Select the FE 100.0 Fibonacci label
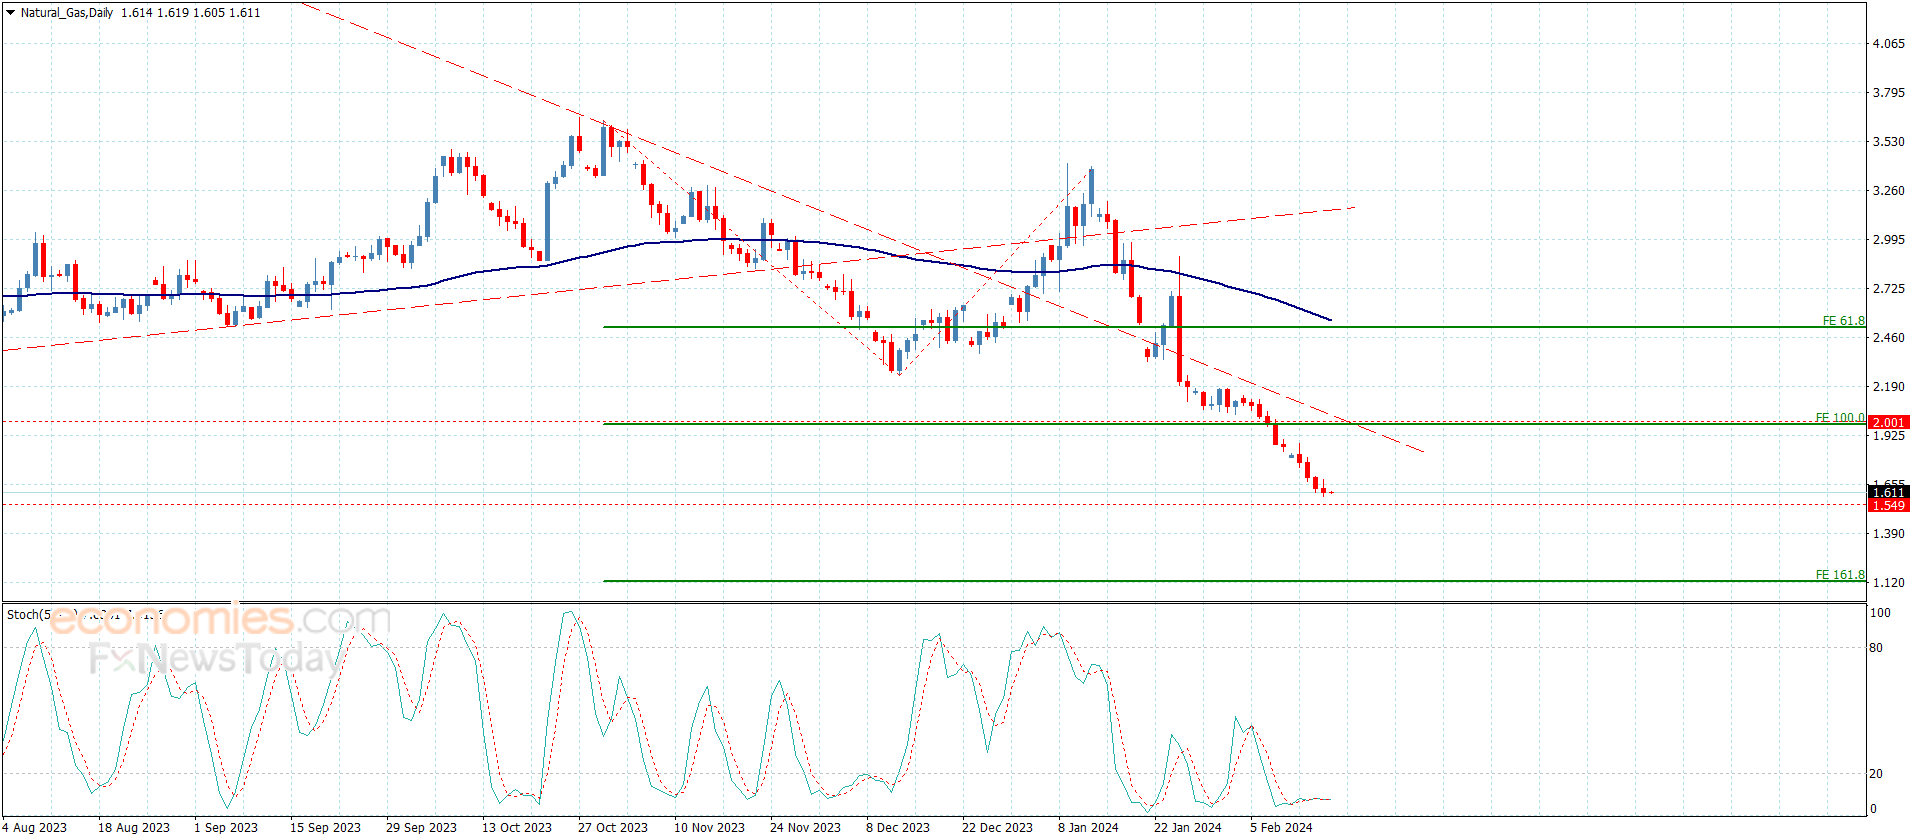1916x840 pixels. pyautogui.click(x=1839, y=418)
